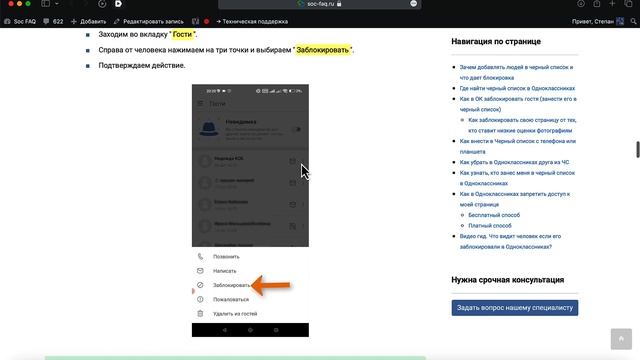Open Техническая поддержка in the admin bar
The width and height of the screenshot is (640, 360).
(252, 21)
